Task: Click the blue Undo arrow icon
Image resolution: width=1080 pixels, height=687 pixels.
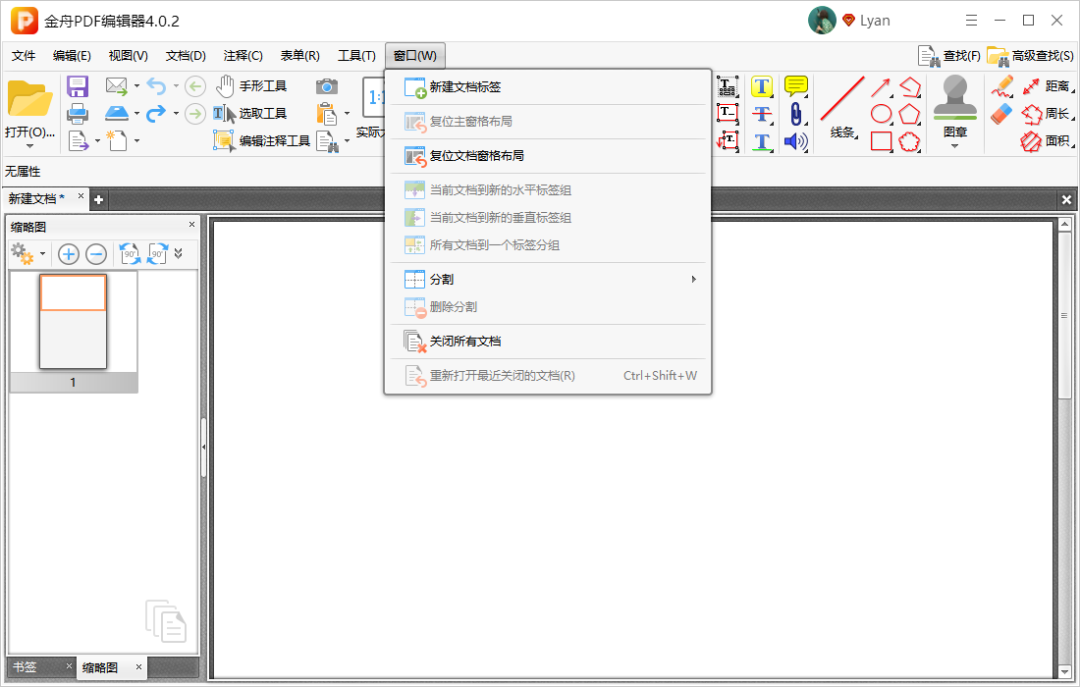Action: click(156, 86)
